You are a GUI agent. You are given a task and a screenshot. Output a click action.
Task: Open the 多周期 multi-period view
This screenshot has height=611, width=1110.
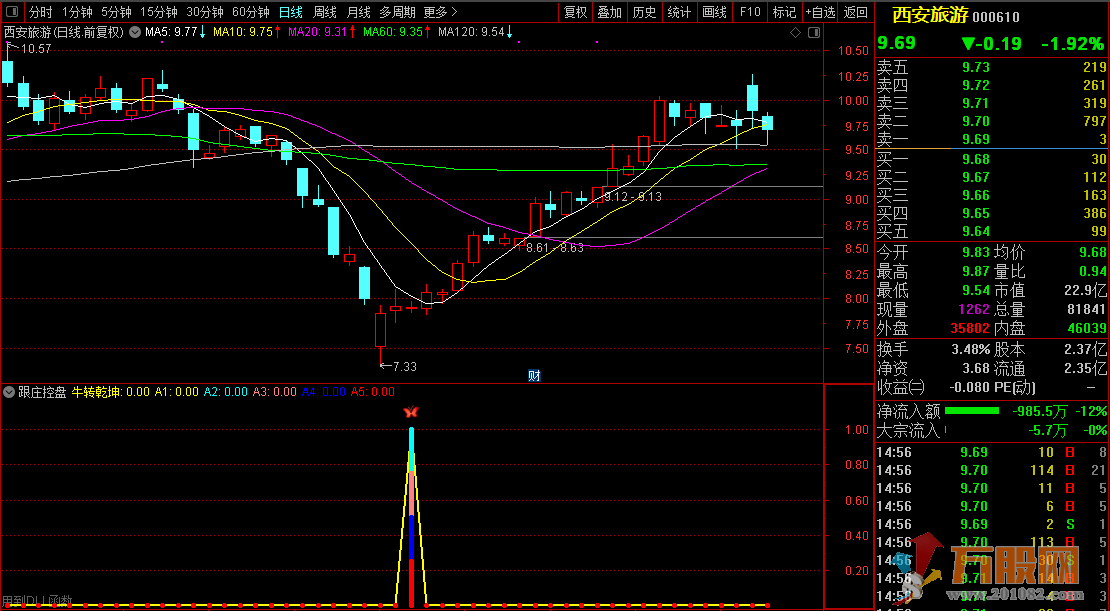pyautogui.click(x=397, y=12)
